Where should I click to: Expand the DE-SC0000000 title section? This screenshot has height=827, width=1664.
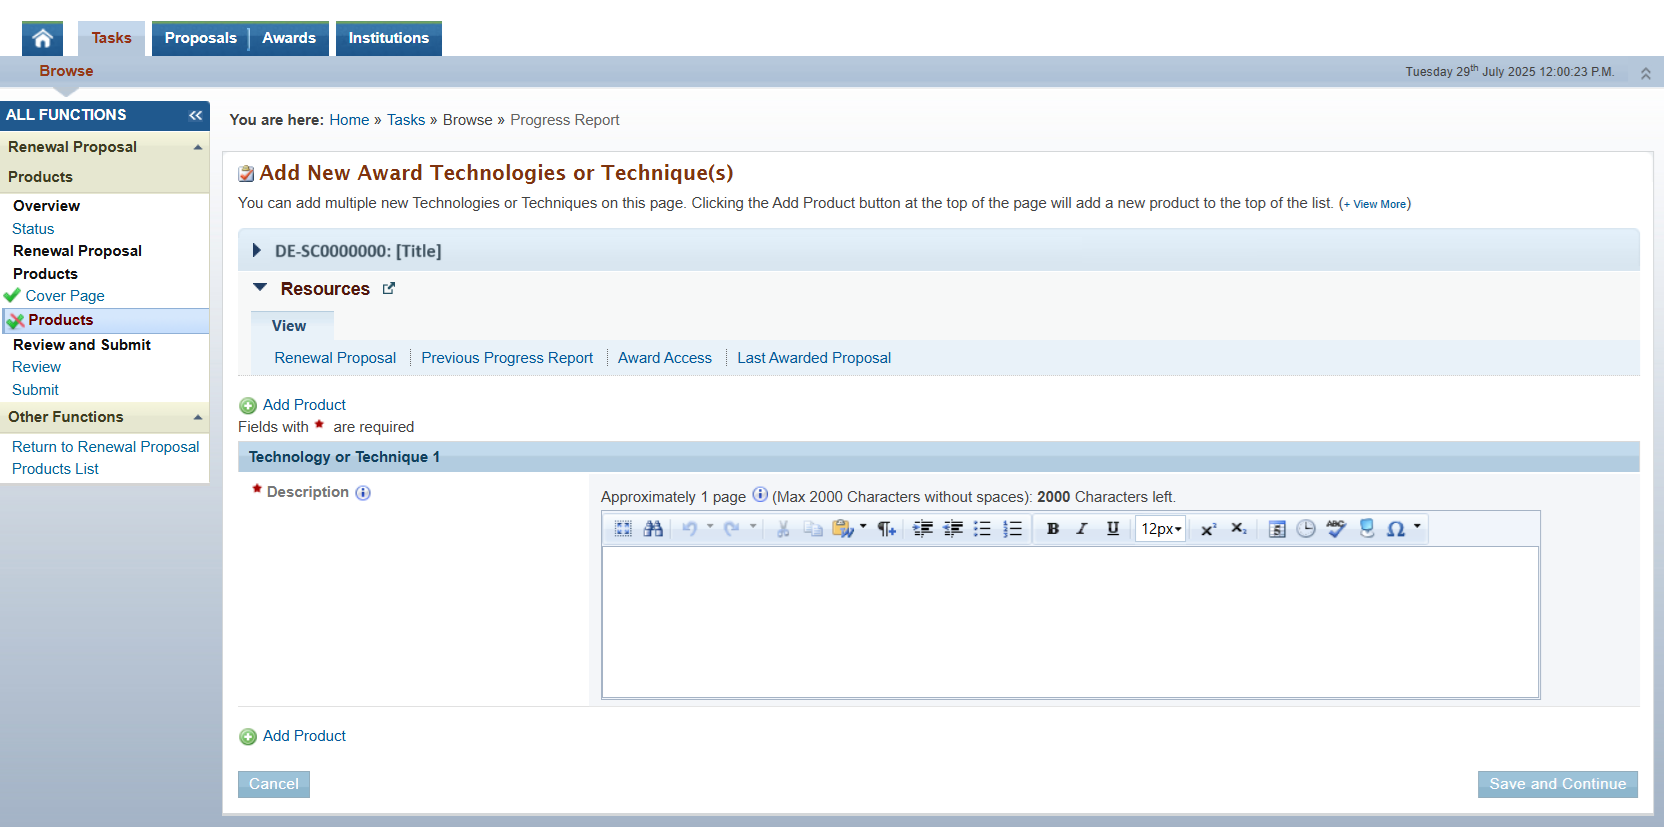pyautogui.click(x=257, y=251)
